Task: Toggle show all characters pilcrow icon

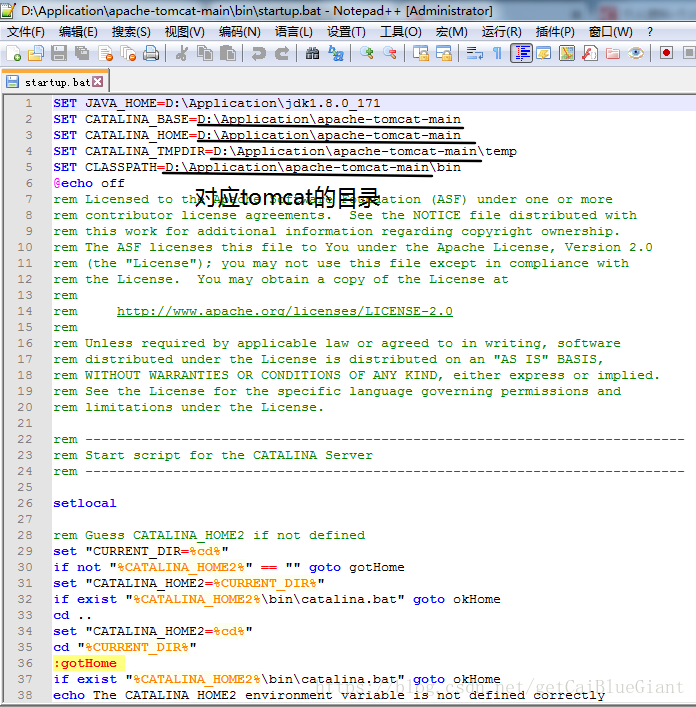Action: (x=497, y=53)
